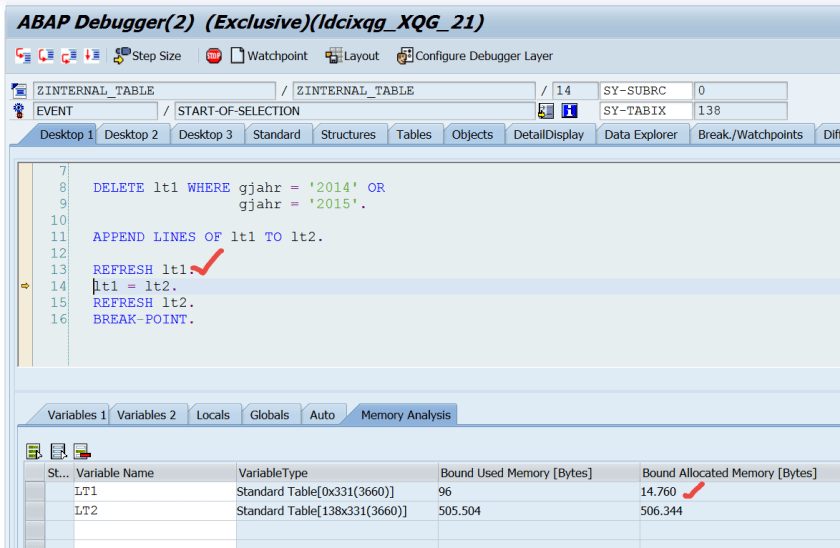Click the Continue execution icon
840x548 pixels.
click(91, 56)
